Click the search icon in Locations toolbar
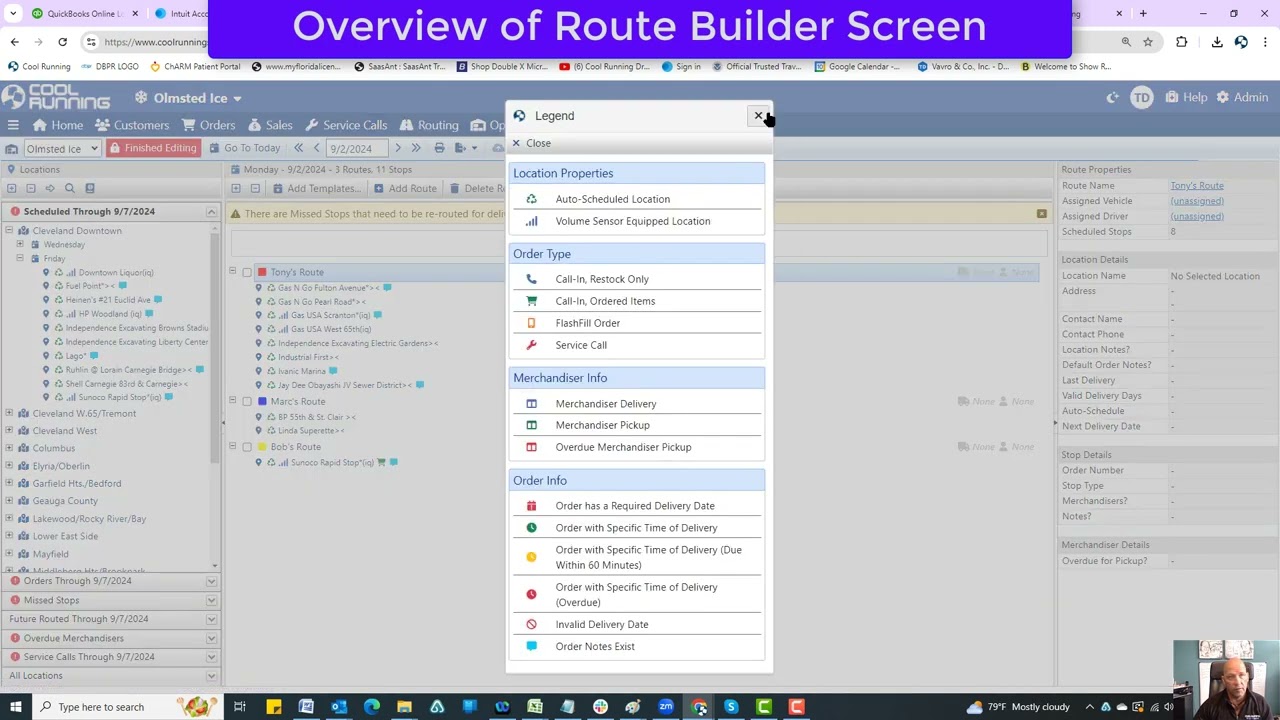The width and height of the screenshot is (1280, 720). (x=70, y=188)
